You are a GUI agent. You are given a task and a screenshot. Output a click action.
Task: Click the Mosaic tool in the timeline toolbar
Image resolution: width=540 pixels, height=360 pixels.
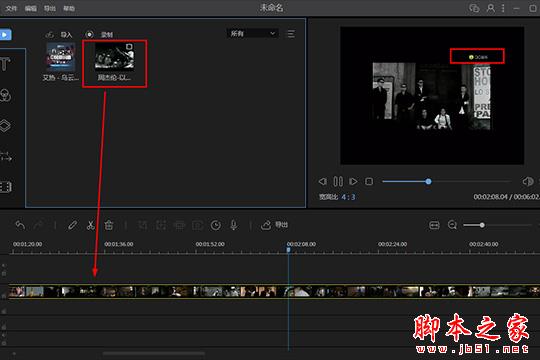179,225
